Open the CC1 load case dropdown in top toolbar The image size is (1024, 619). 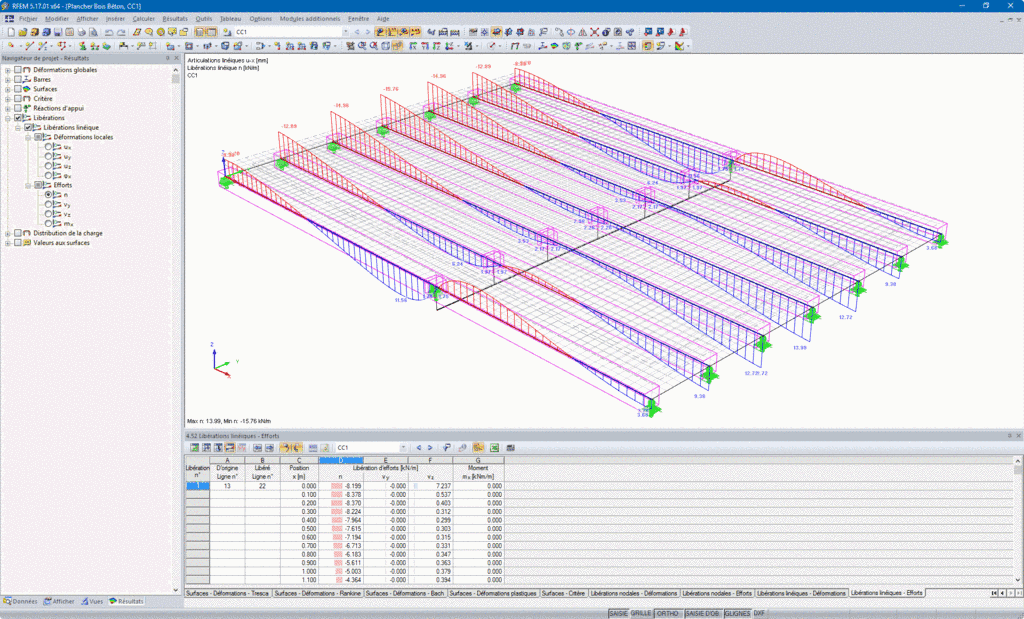click(345, 31)
